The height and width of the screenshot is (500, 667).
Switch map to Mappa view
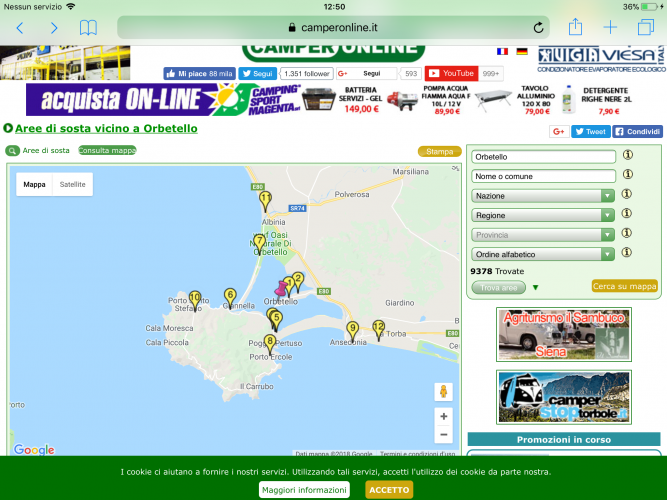[34, 184]
